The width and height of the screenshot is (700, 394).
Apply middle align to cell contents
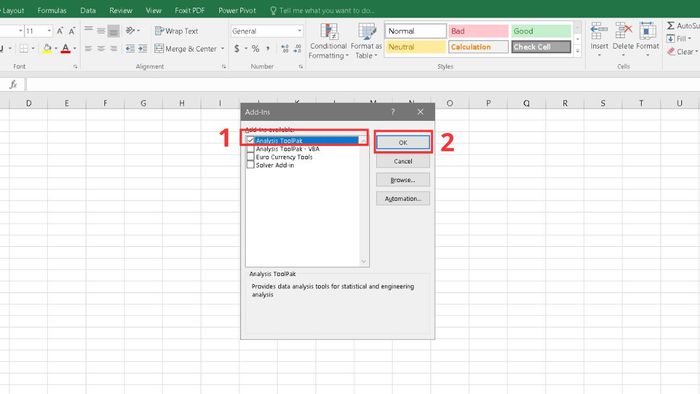101,30
